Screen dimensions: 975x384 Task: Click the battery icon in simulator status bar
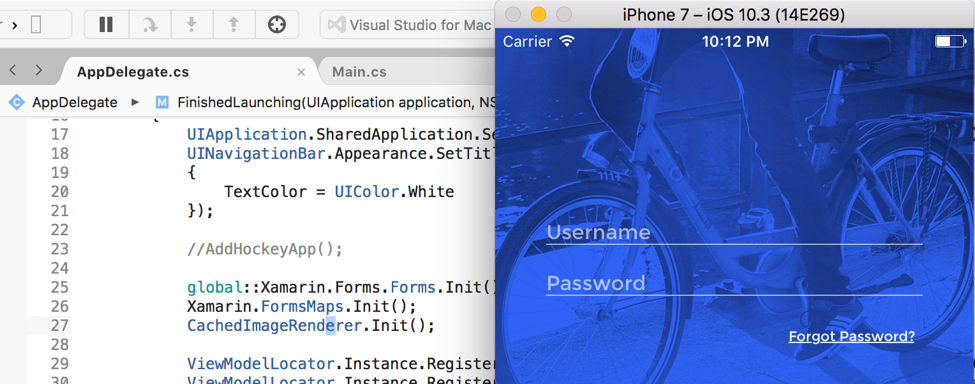pyautogui.click(x=950, y=42)
